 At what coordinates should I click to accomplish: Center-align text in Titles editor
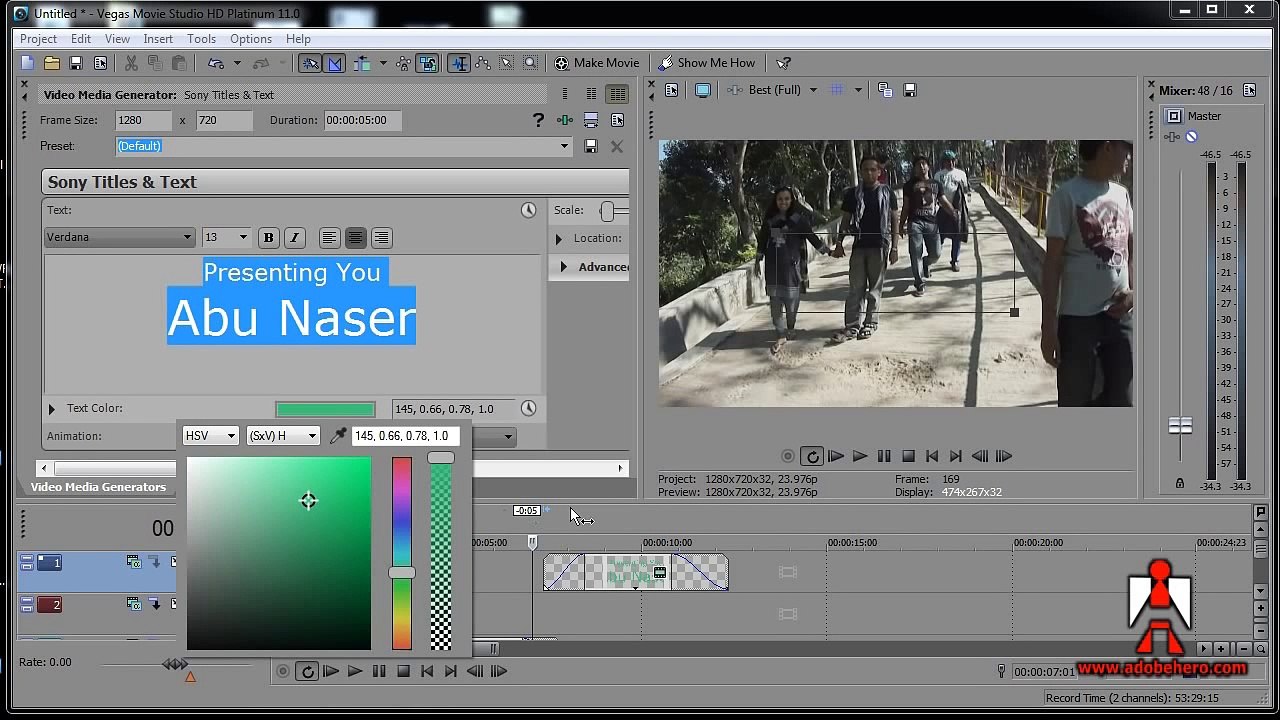[355, 238]
